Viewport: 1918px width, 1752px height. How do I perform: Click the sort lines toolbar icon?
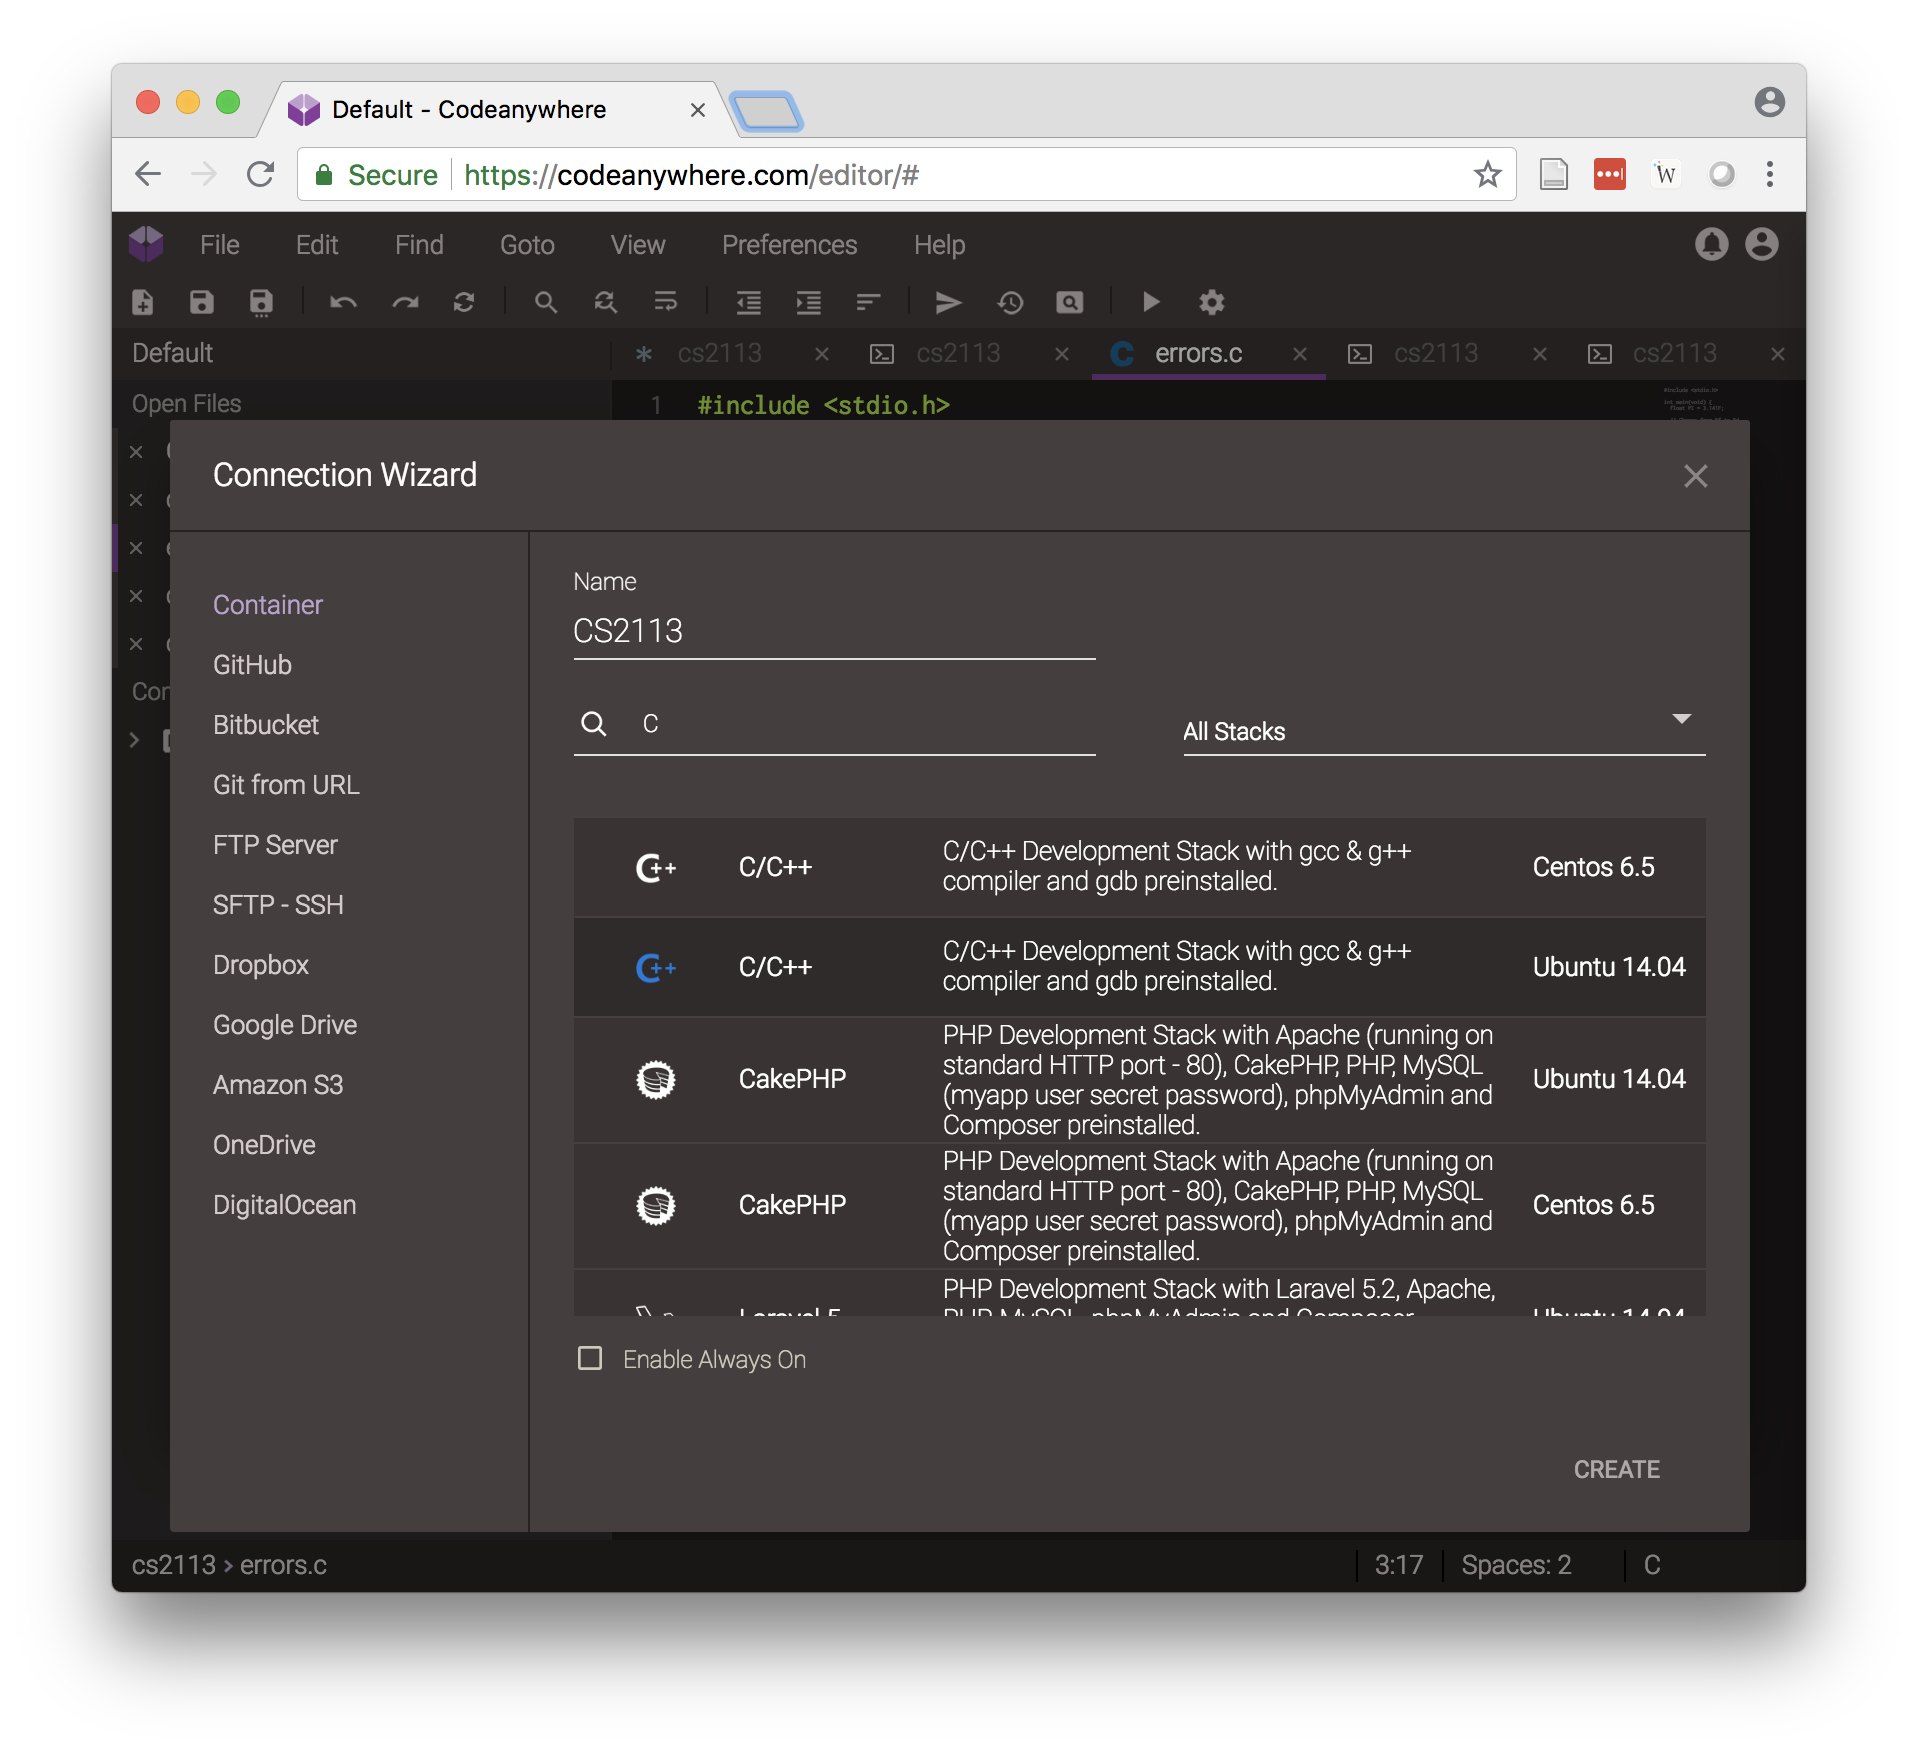click(x=869, y=302)
